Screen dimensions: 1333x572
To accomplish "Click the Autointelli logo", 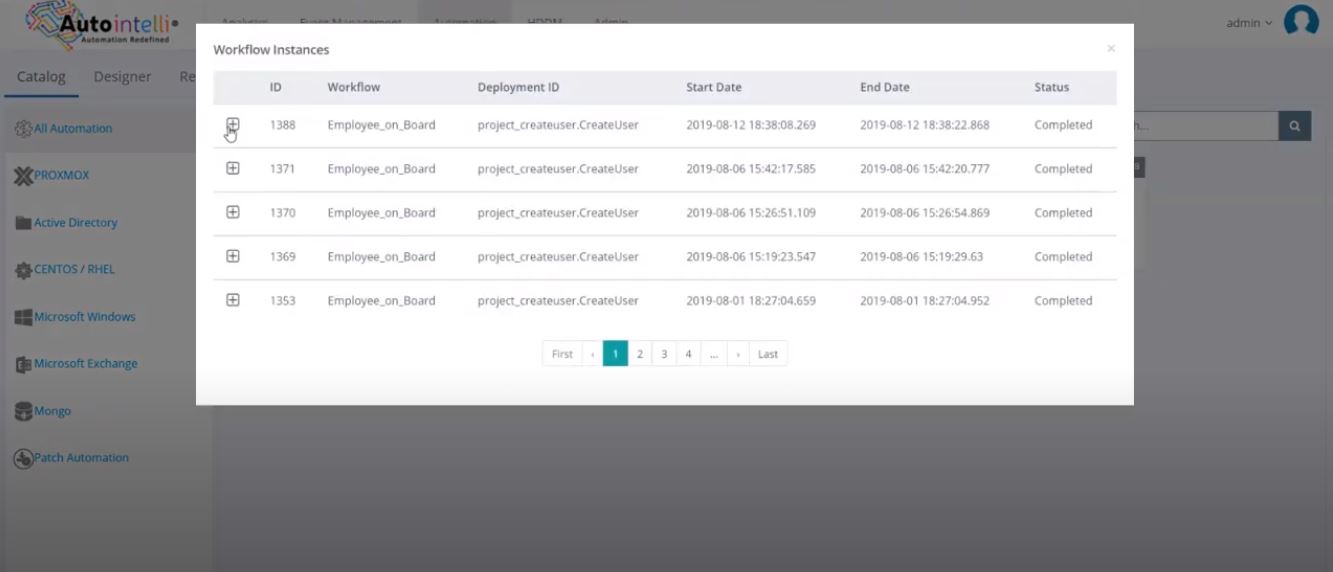I will point(102,26).
